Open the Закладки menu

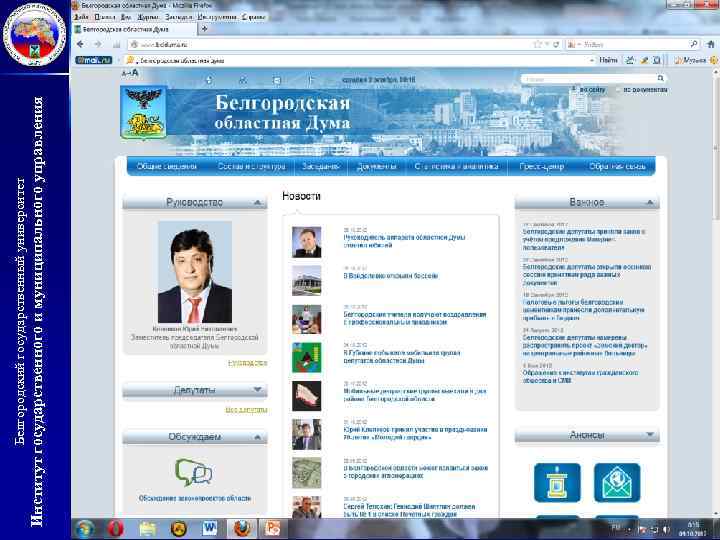179,17
